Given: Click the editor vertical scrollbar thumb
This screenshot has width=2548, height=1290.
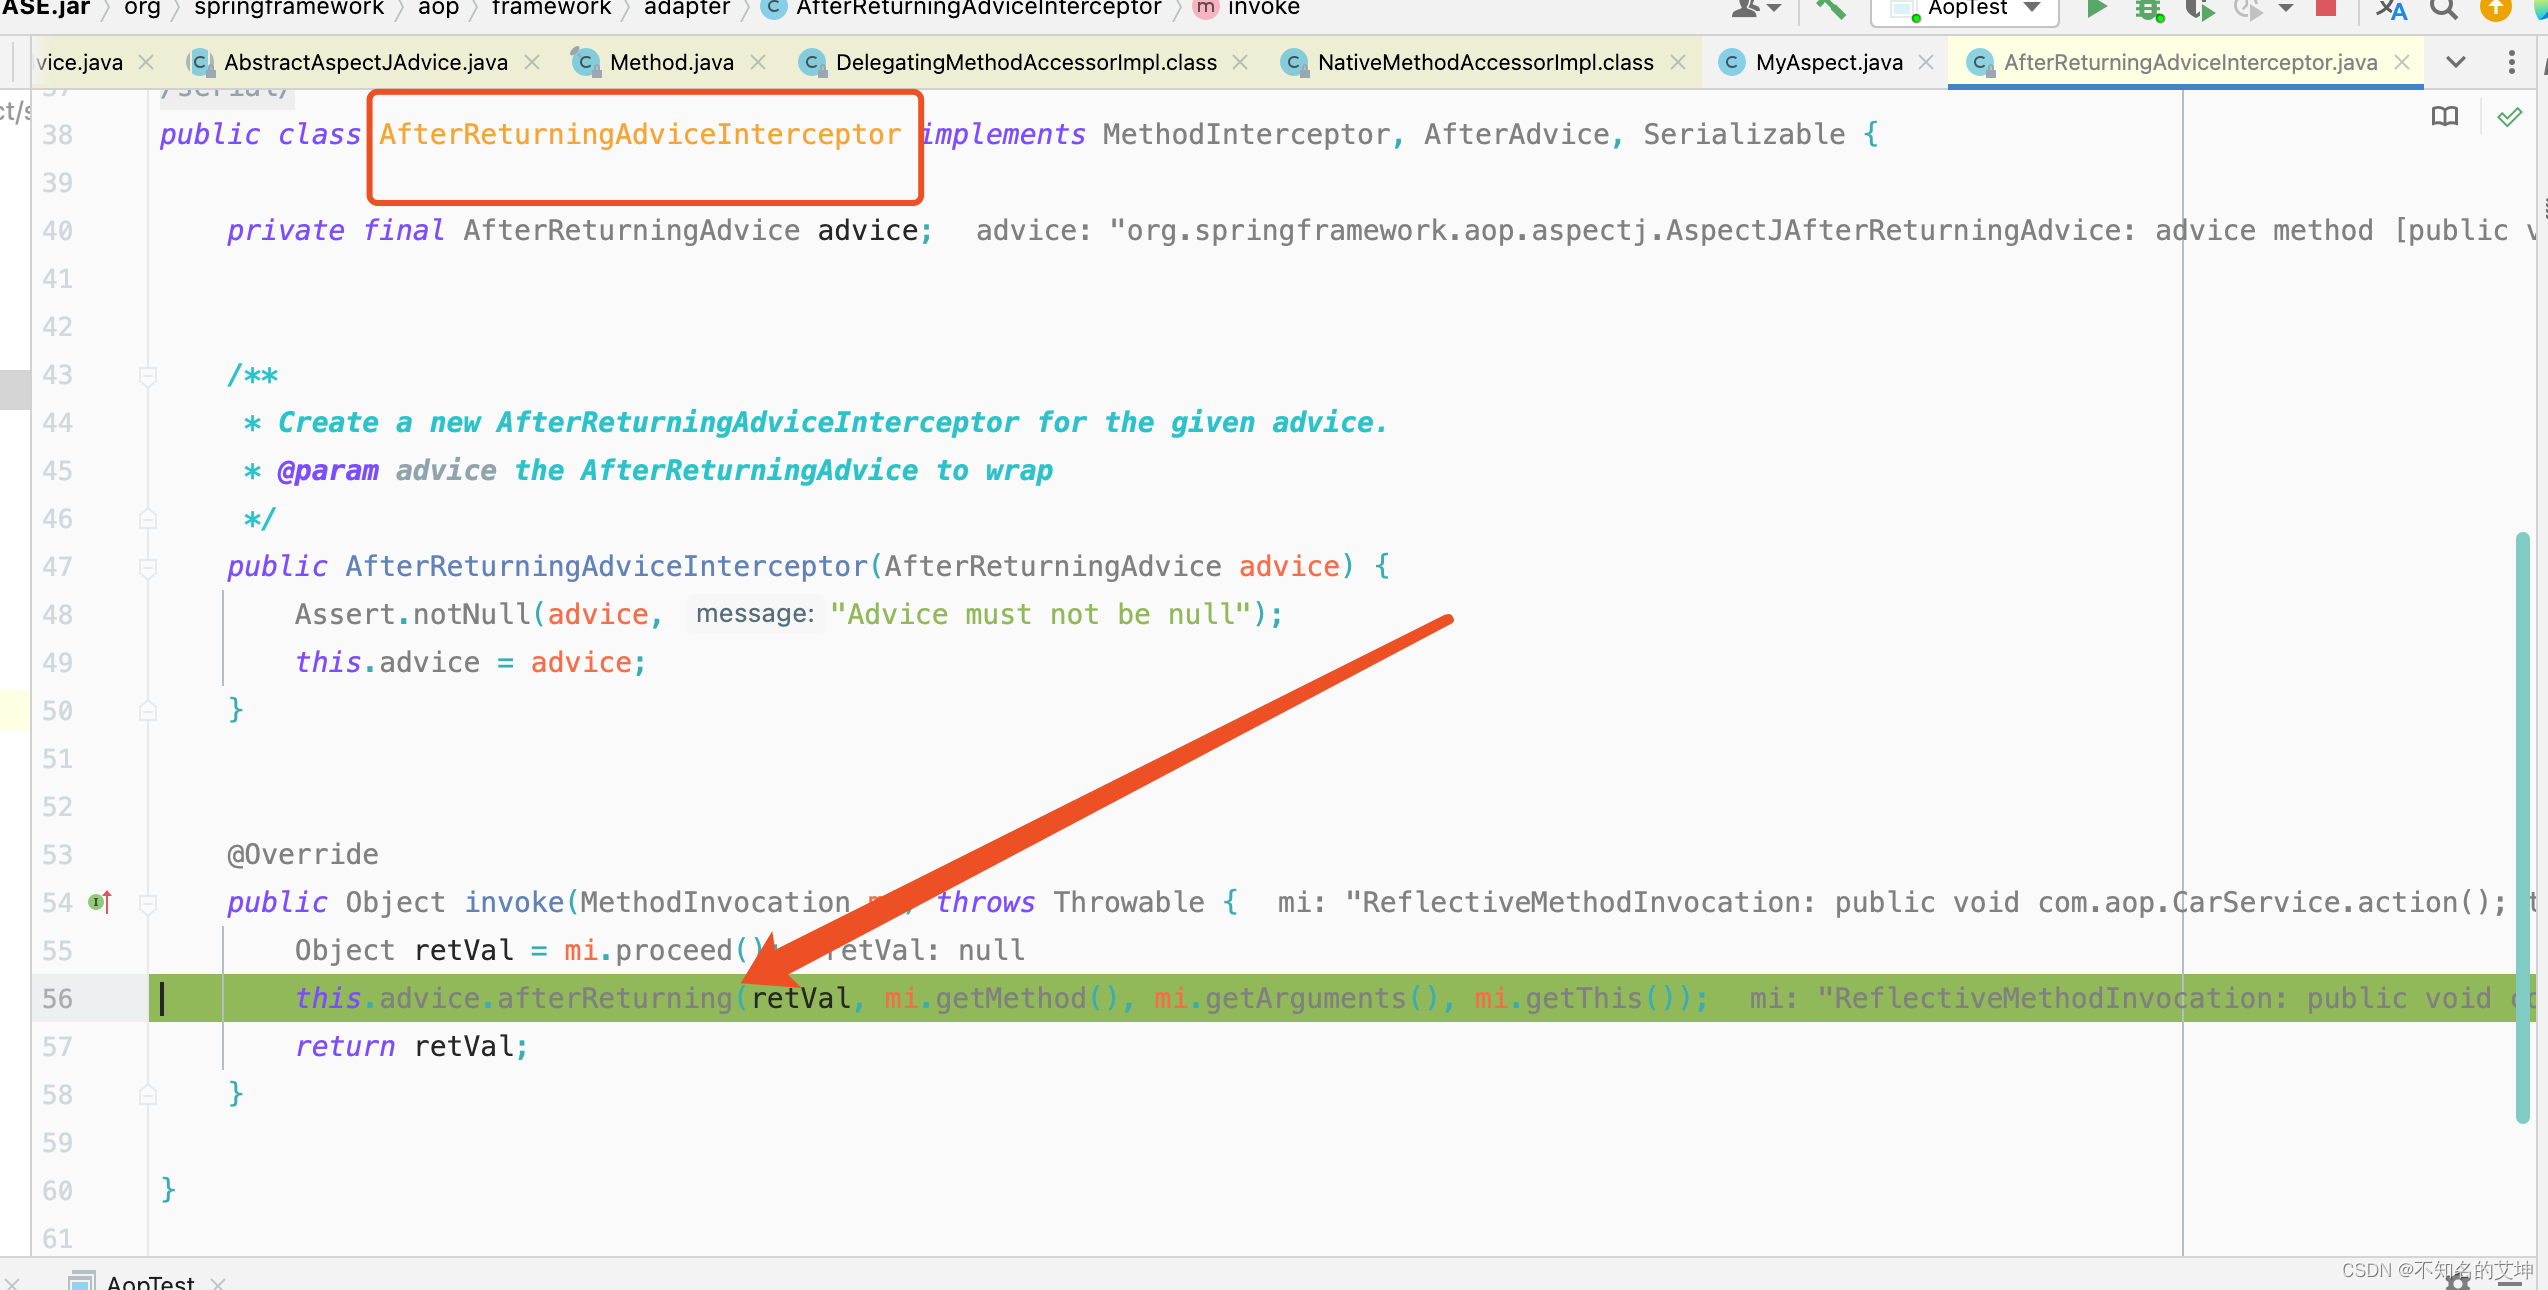Looking at the screenshot, I should [2522, 828].
